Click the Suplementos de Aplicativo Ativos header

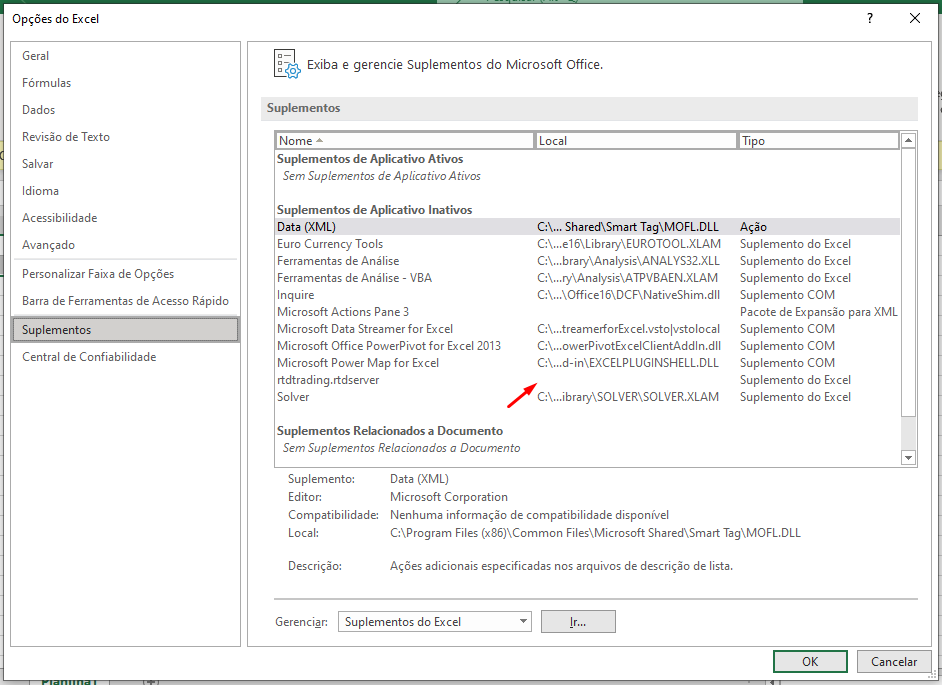370,159
